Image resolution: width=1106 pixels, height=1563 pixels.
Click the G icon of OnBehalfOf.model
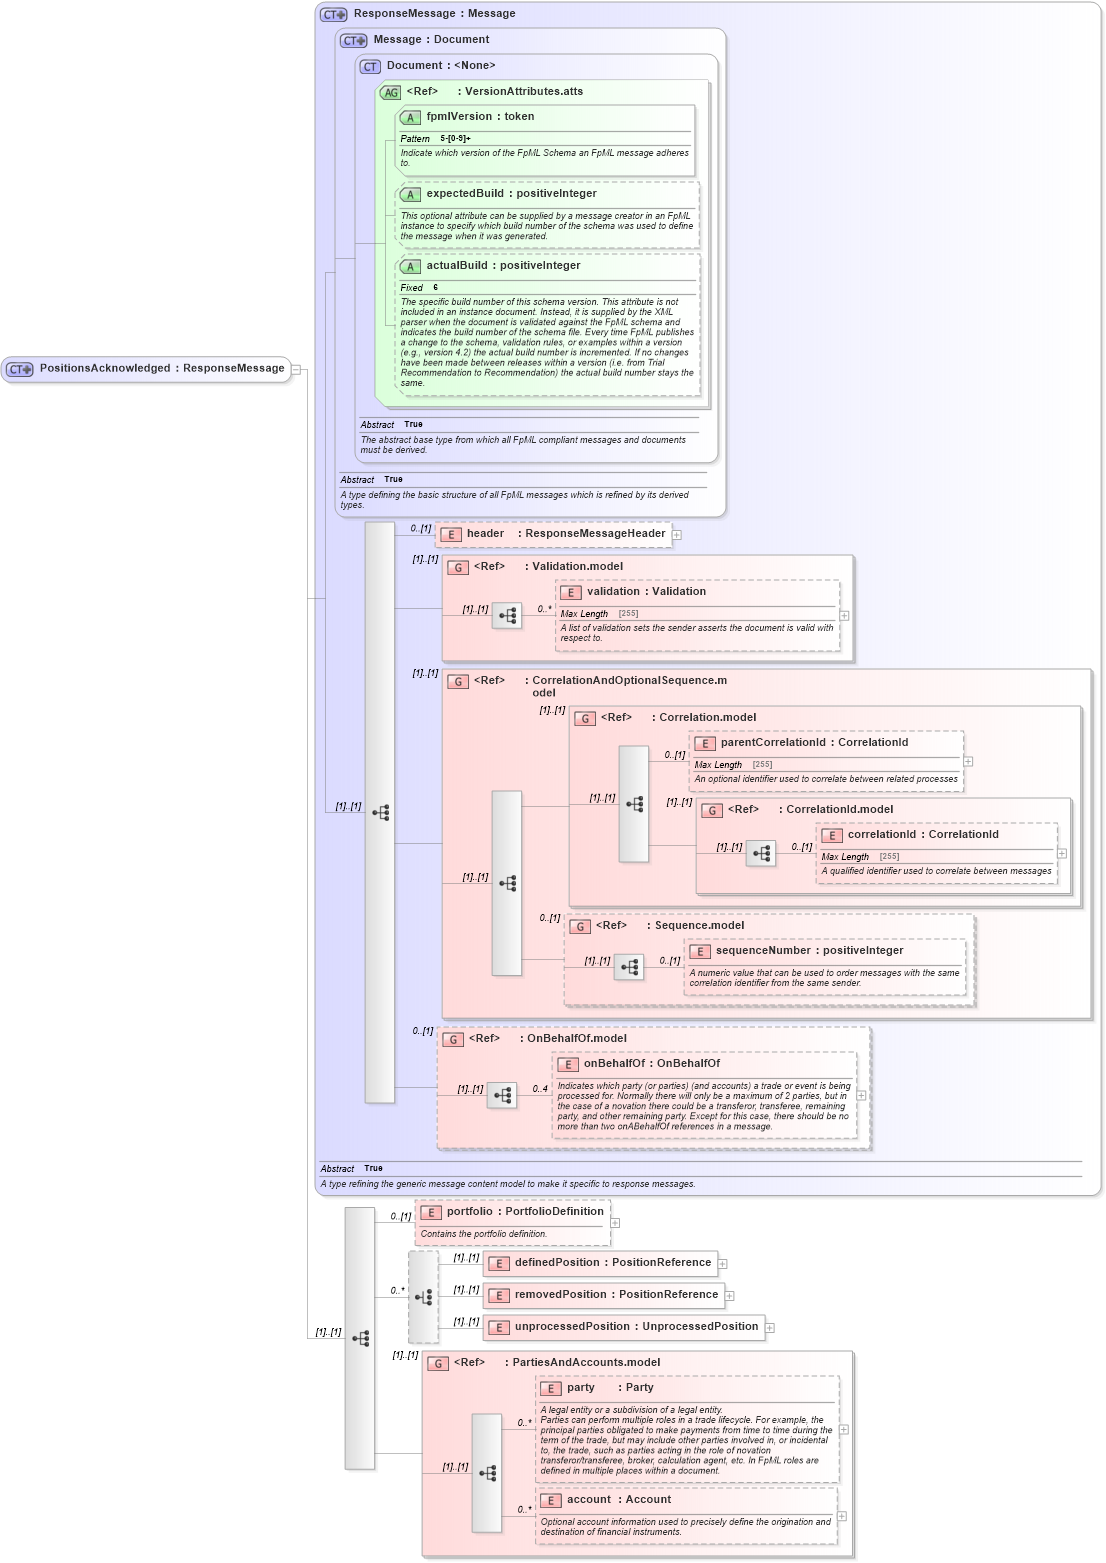pos(453,1040)
